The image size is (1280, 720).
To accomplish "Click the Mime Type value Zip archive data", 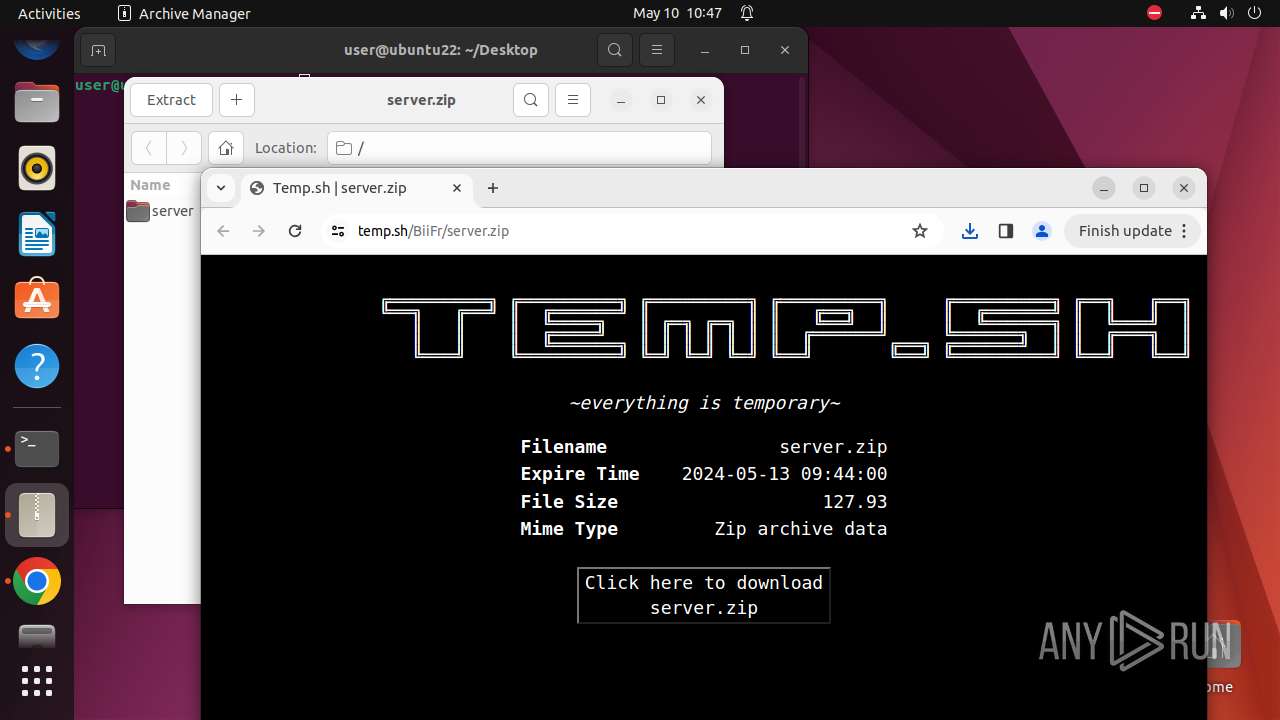I will (x=800, y=529).
